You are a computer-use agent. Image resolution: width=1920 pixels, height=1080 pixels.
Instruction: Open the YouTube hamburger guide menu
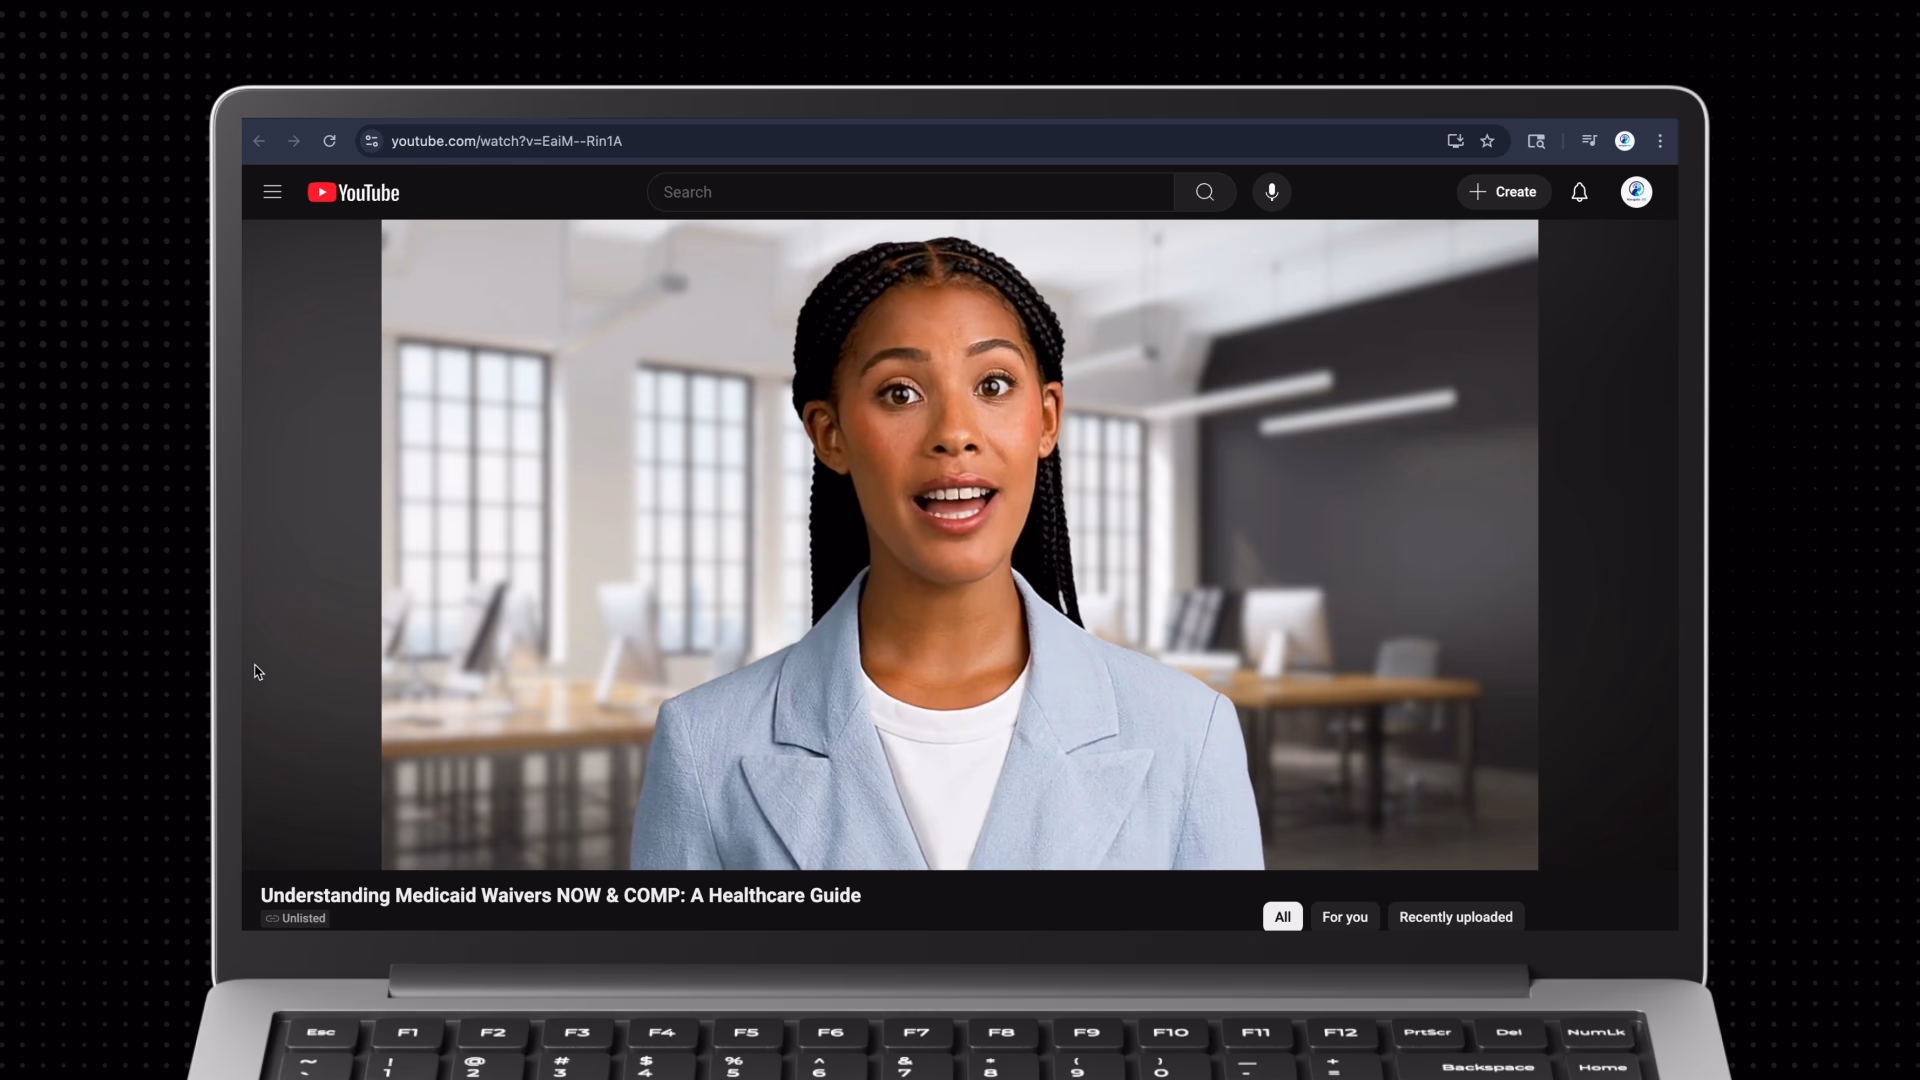(272, 192)
